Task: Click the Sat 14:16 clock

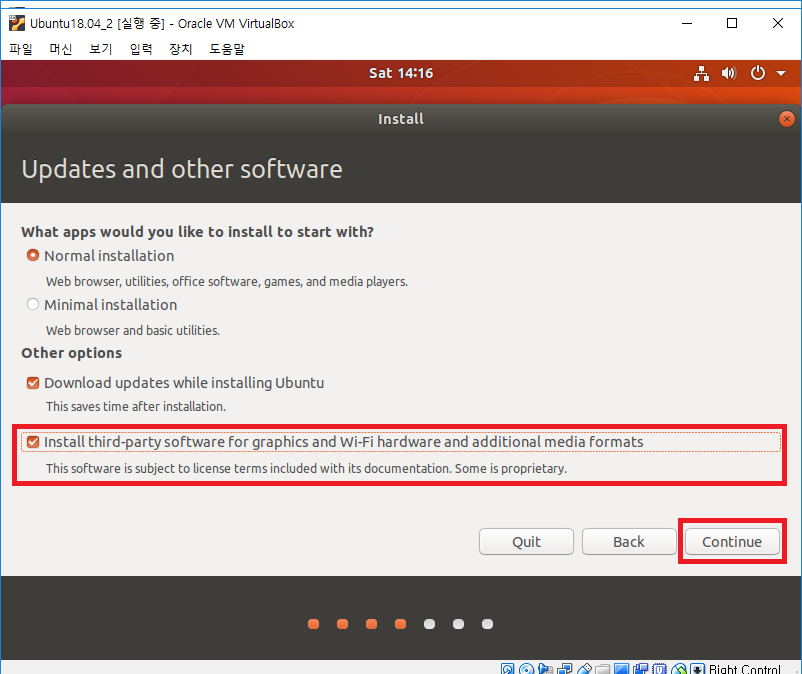Action: point(401,73)
